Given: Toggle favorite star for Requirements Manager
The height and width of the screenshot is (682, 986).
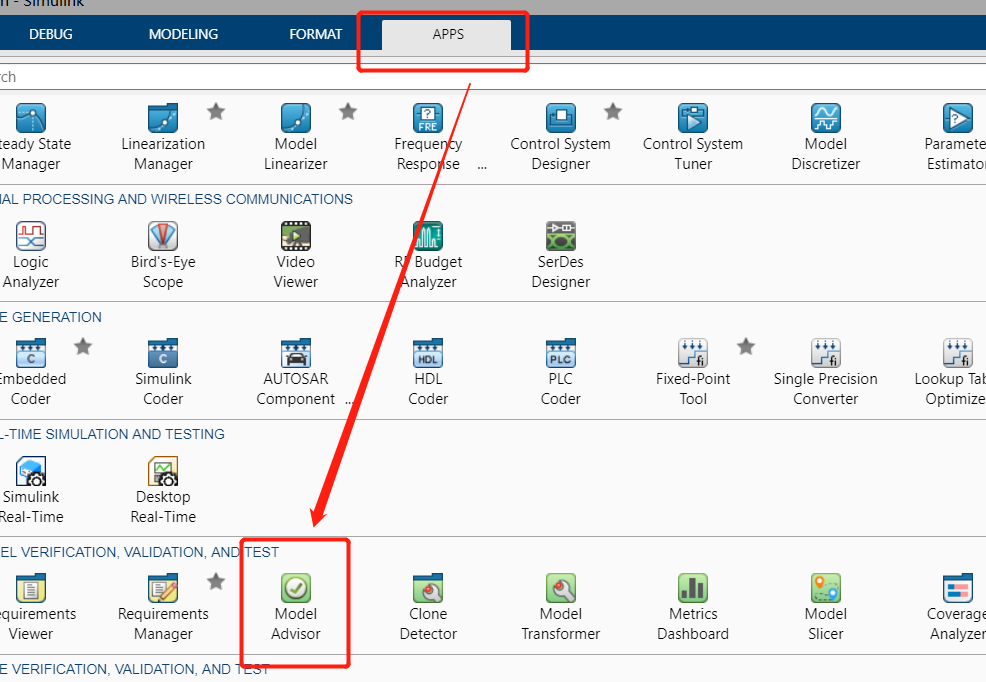Looking at the screenshot, I should pos(216,581).
